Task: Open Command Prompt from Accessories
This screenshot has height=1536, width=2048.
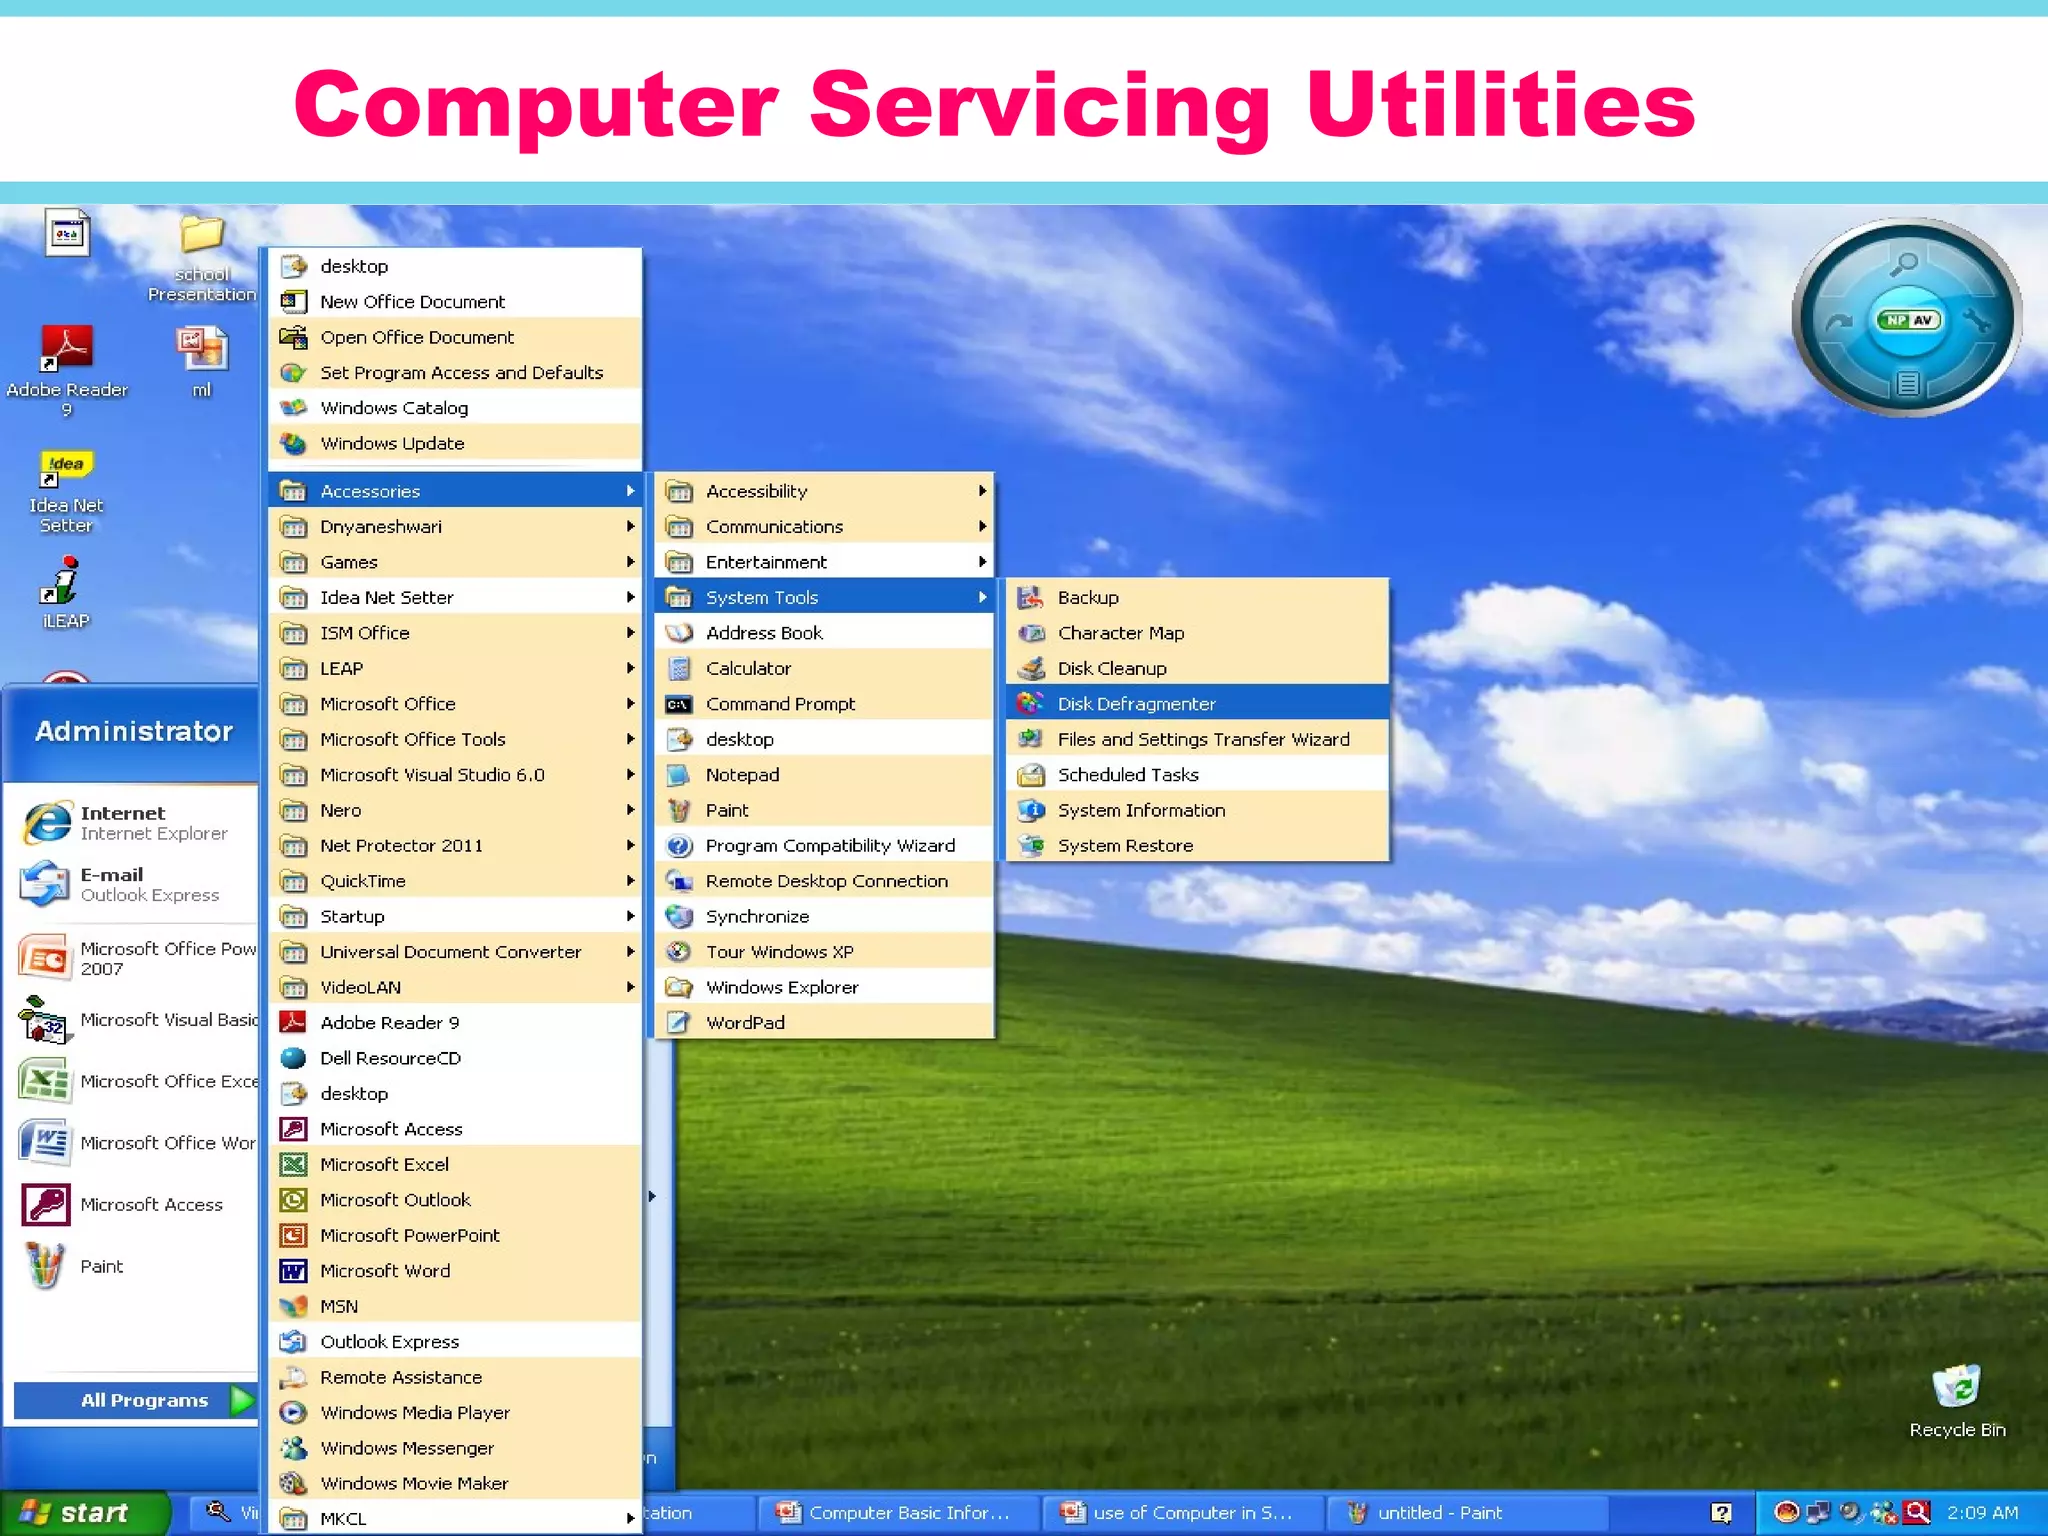Action: pos(824,703)
